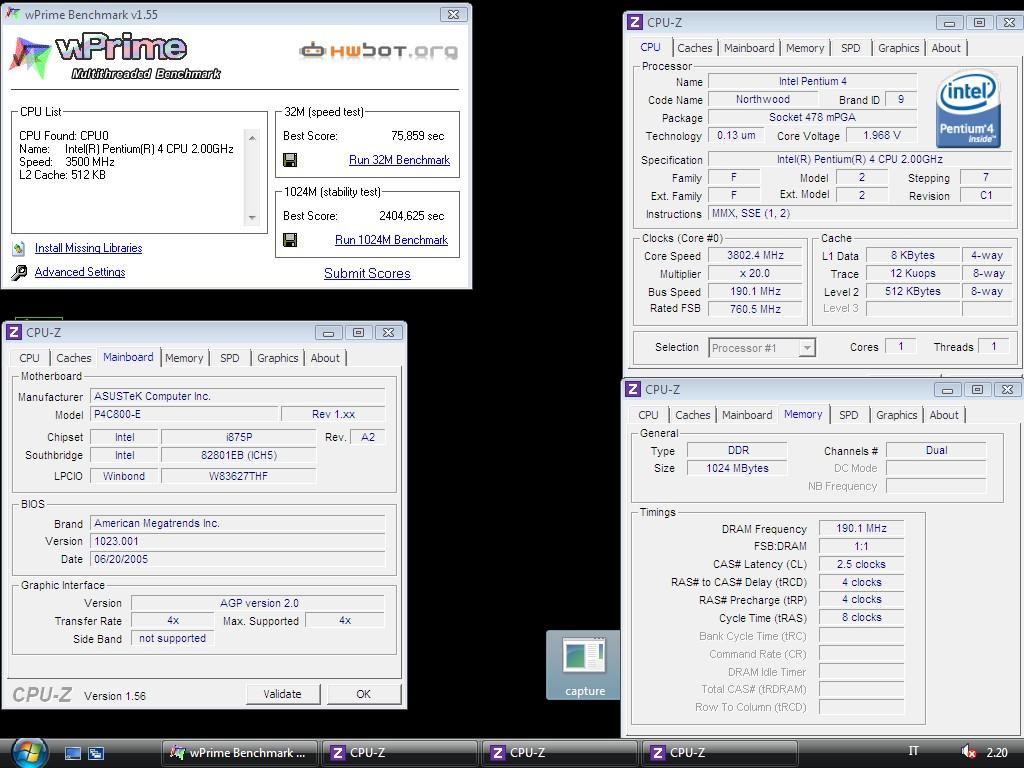Click the Speed: 3500 MHz line in CPU List

pyautogui.click(x=67, y=162)
